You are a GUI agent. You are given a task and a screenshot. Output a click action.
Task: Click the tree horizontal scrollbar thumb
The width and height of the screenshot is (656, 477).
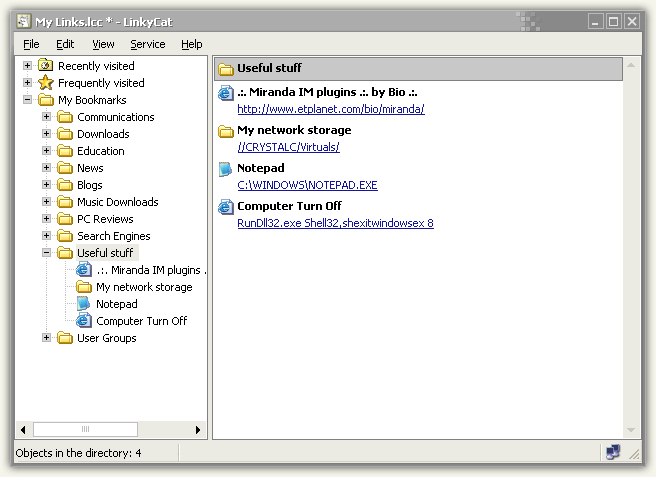pos(85,430)
